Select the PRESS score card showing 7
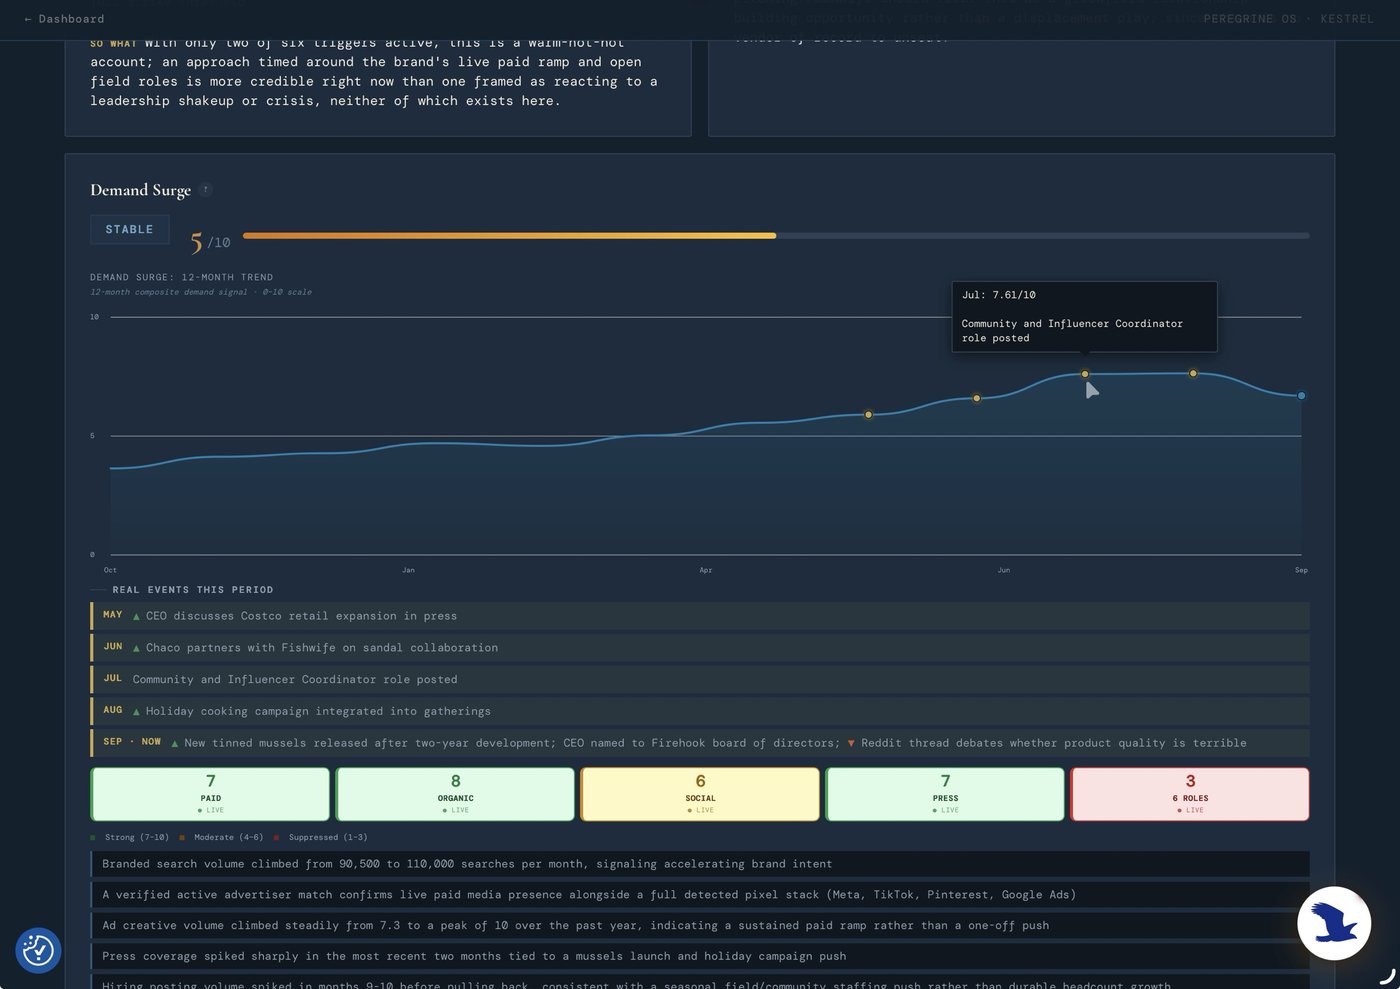Screen dimensions: 1400x989 tap(945, 794)
